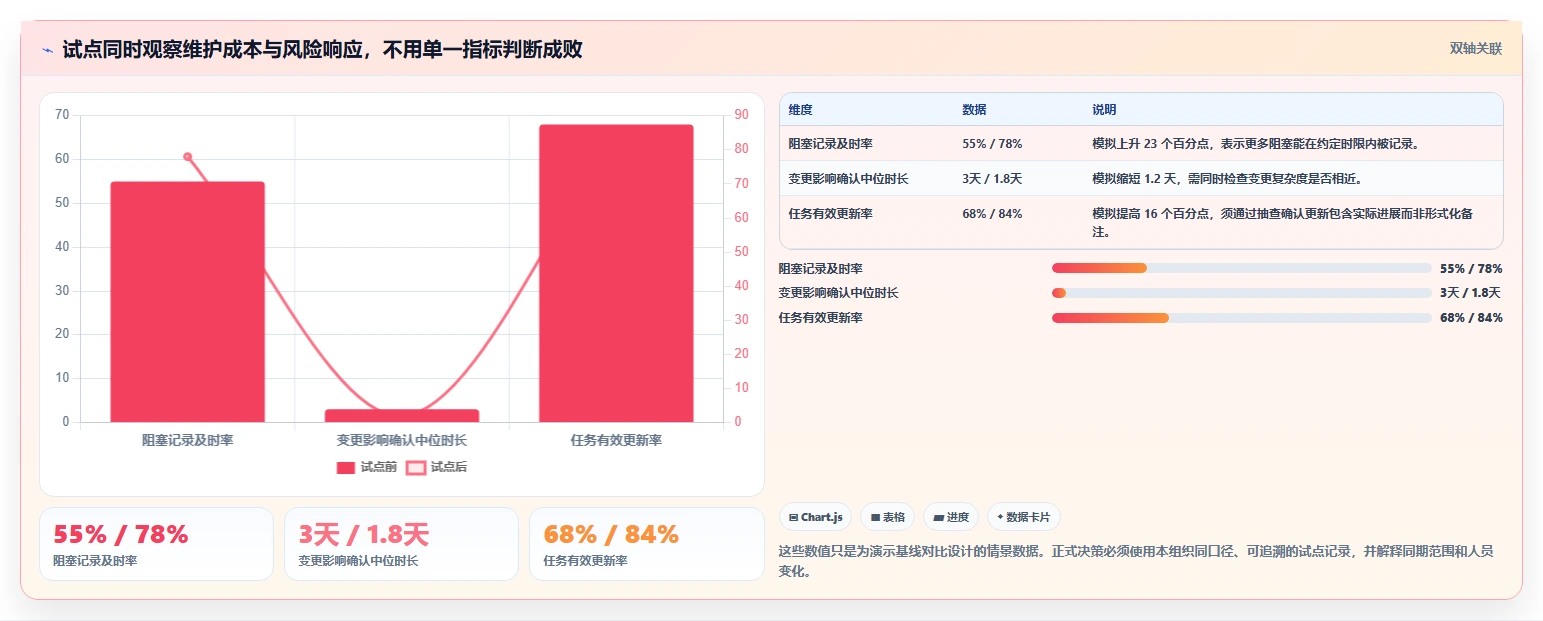Image resolution: width=1543 pixels, height=621 pixels.
Task: Click the 阻塞记录及时率 bar in chart
Action: point(187,302)
